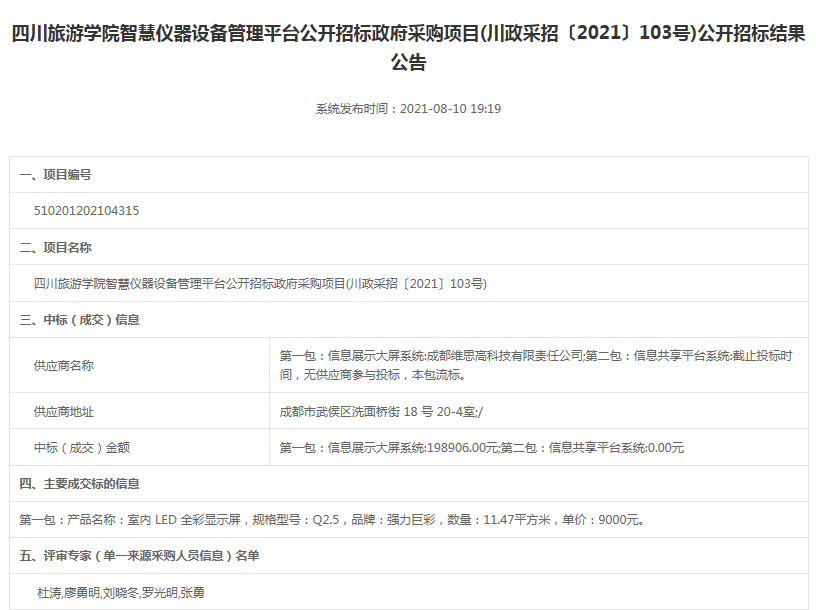Screen dimensions: 816x610
Task: Click the 供应商地址 label cell
Action: tap(139, 411)
